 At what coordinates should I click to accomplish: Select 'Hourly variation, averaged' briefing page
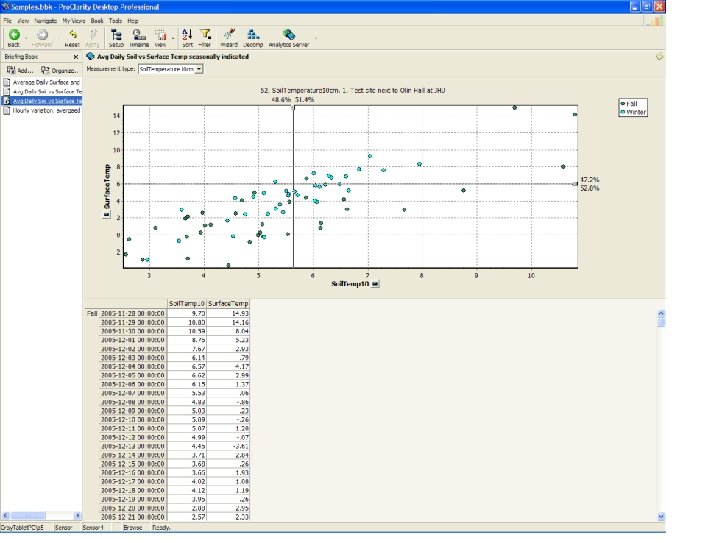(x=47, y=111)
